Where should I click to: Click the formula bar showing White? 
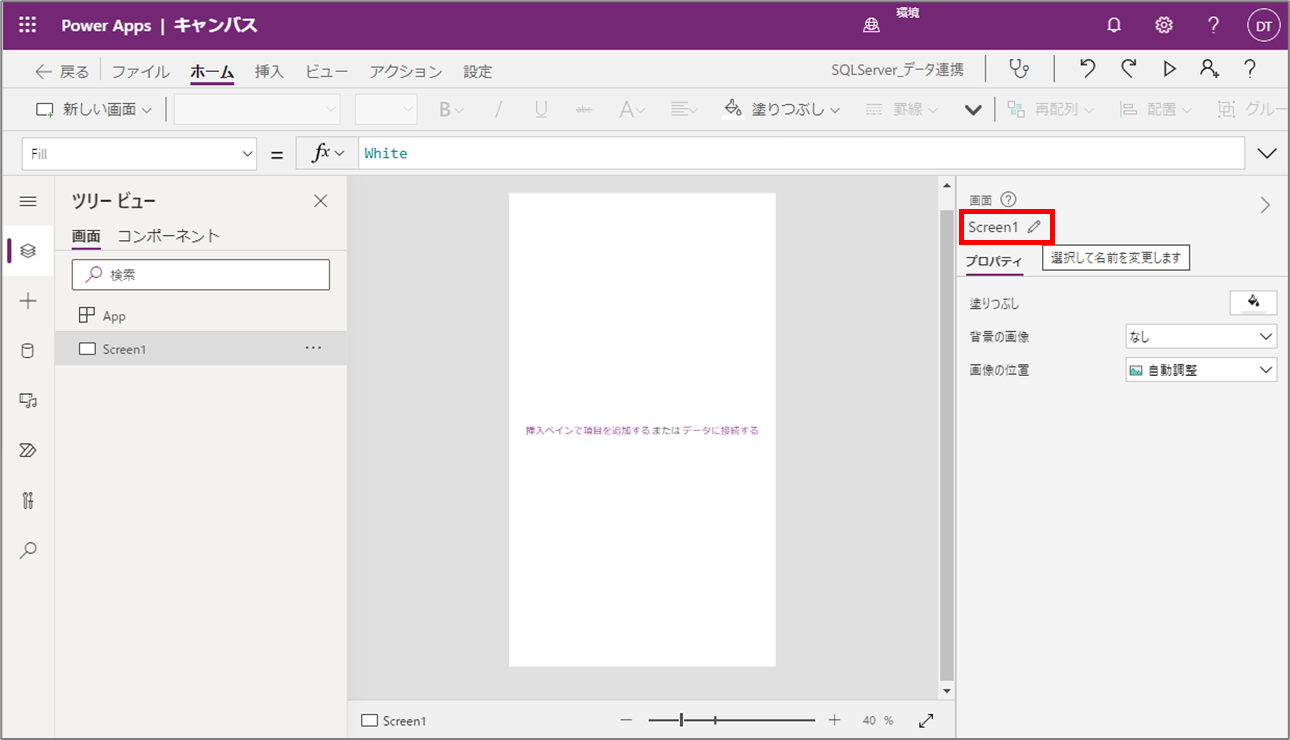pyautogui.click(x=800, y=154)
